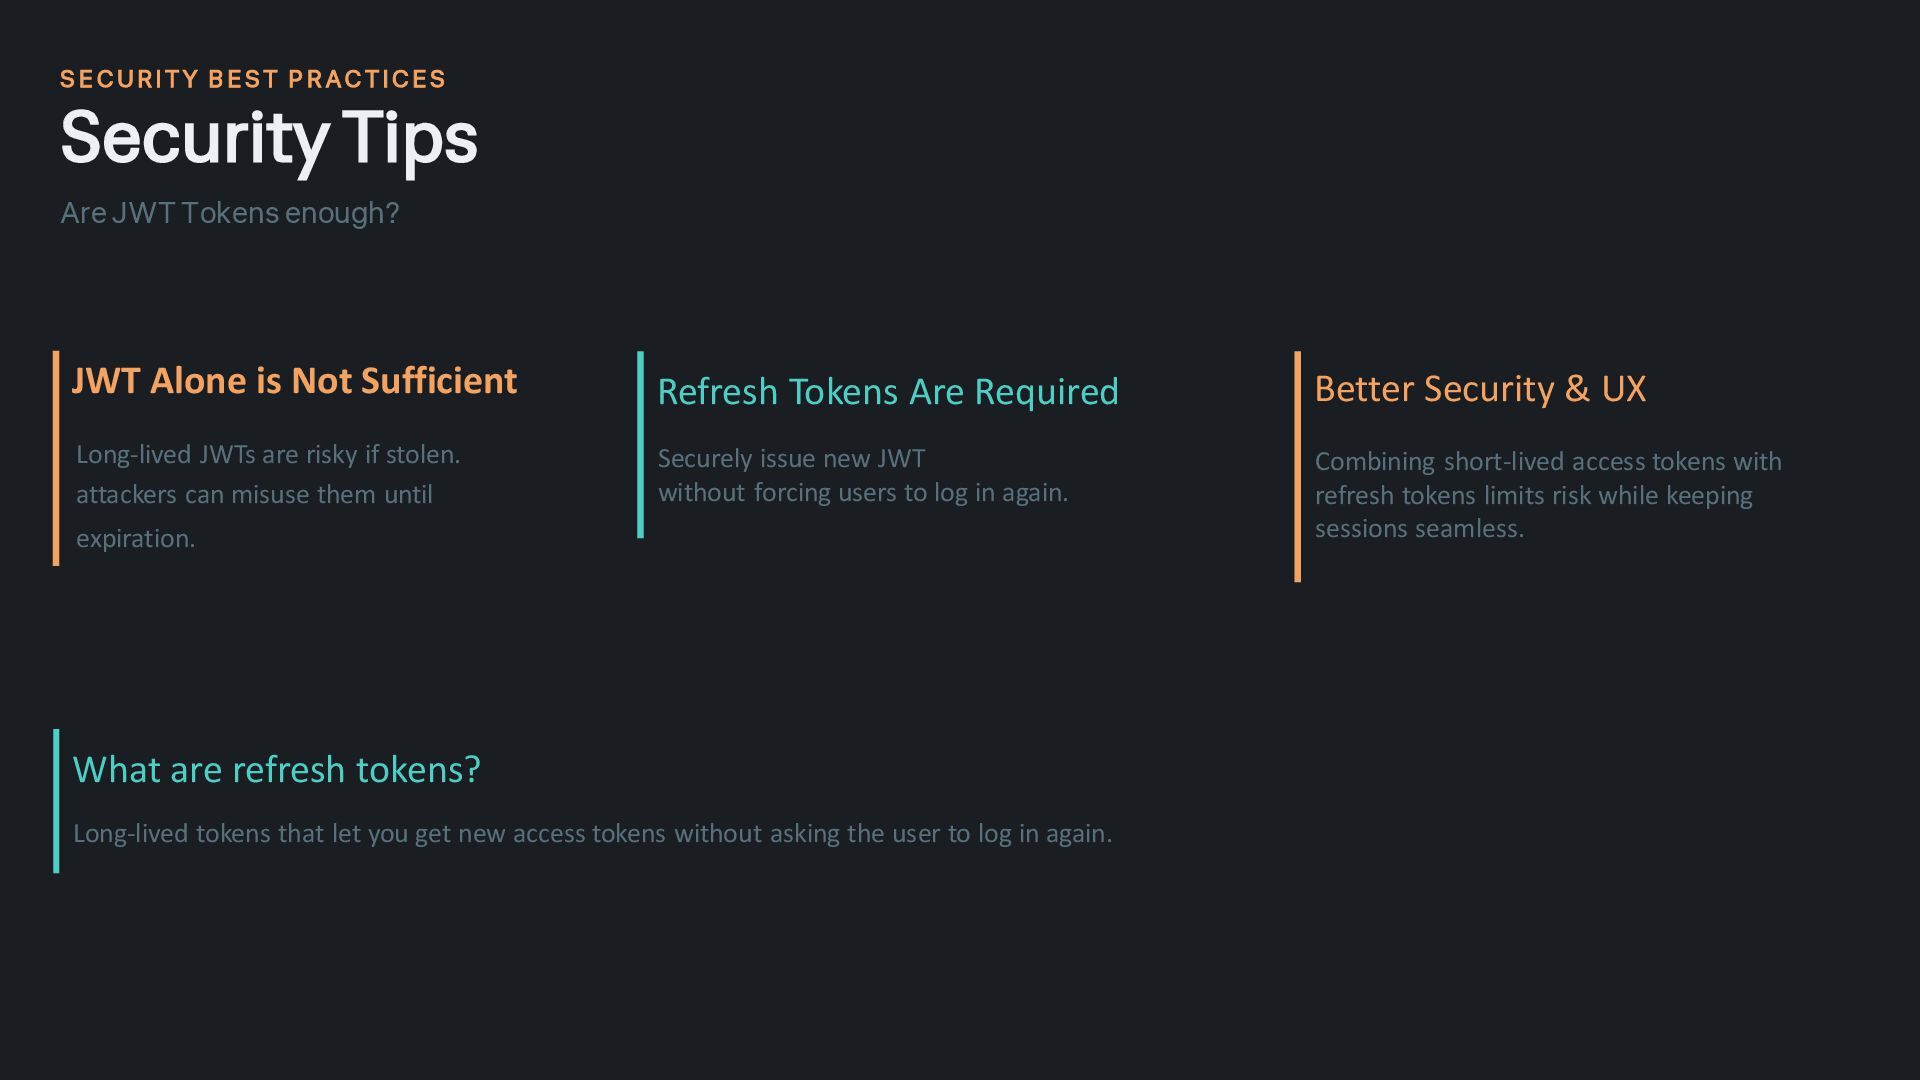Click the "sessions seamless." text line
This screenshot has width=1920, height=1080.
(1419, 528)
